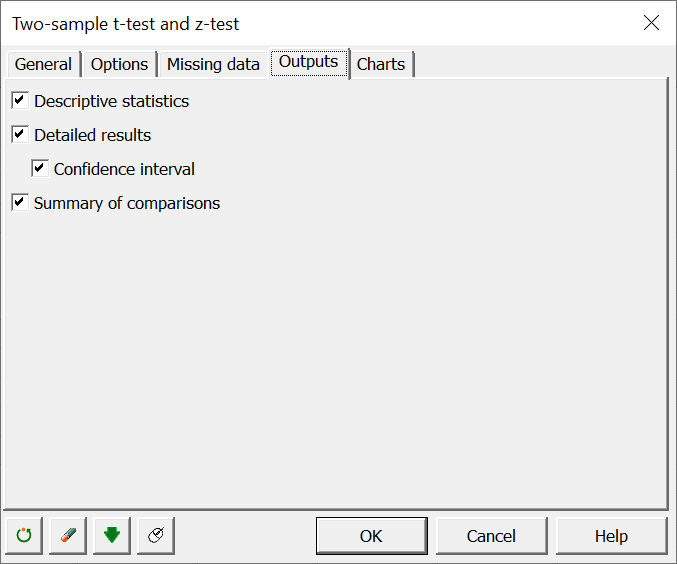677x564 pixels.
Task: Click the green down arrow icon
Action: pos(112,535)
